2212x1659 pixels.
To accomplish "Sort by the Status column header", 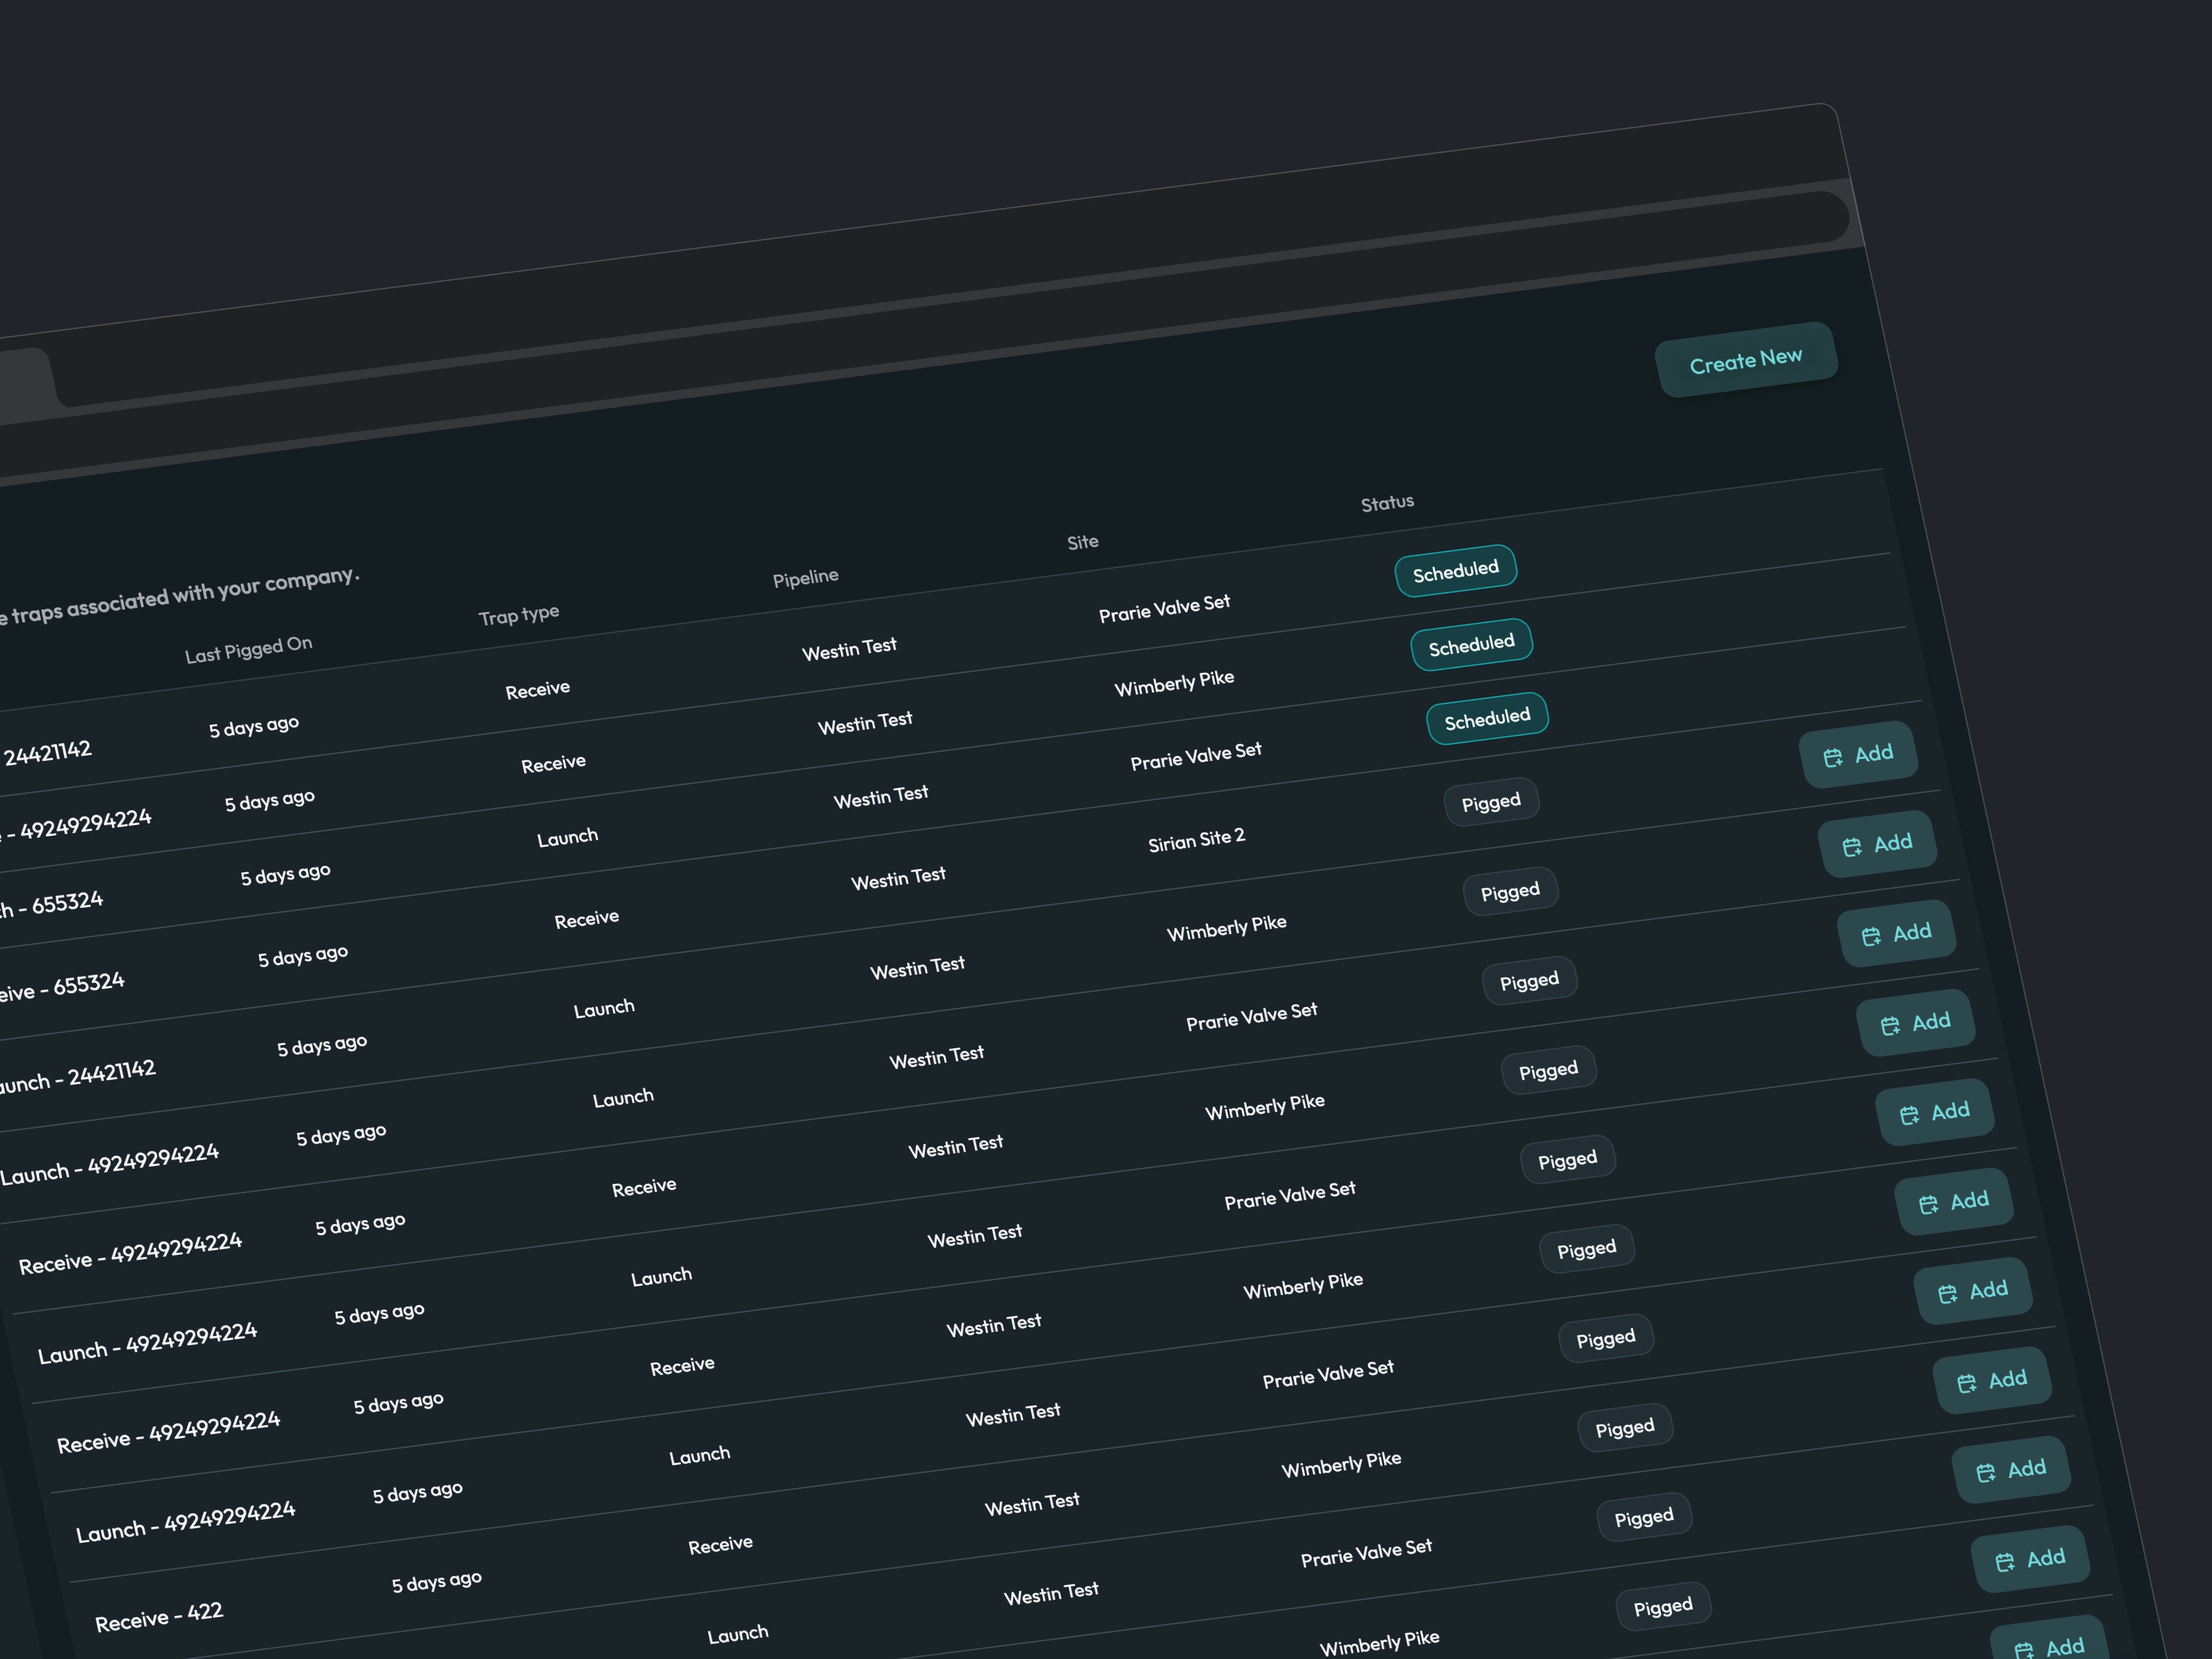I will 1388,502.
